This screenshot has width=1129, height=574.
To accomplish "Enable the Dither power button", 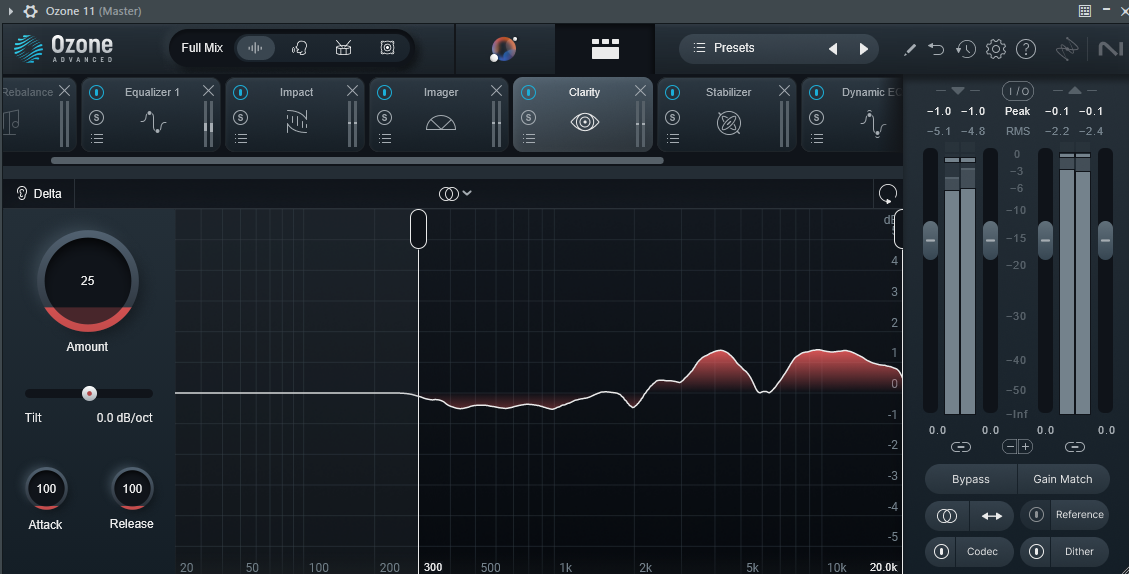I will [1036, 552].
